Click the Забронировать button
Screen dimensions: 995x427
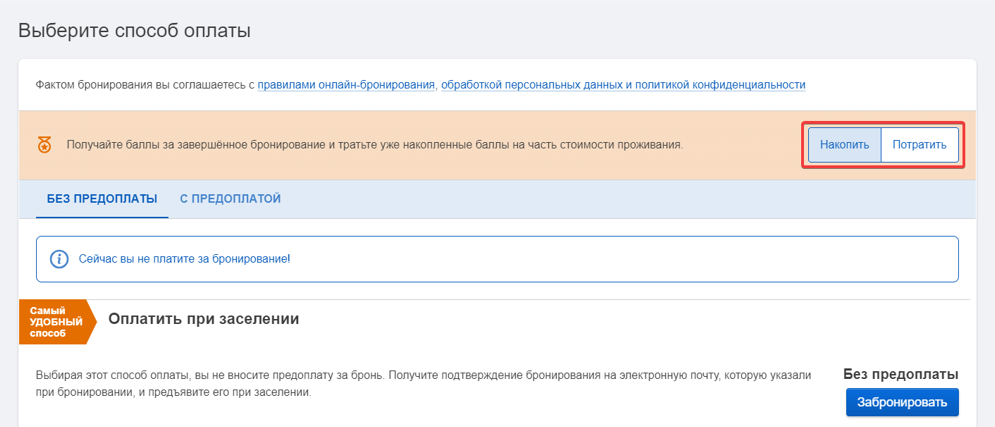click(x=902, y=402)
